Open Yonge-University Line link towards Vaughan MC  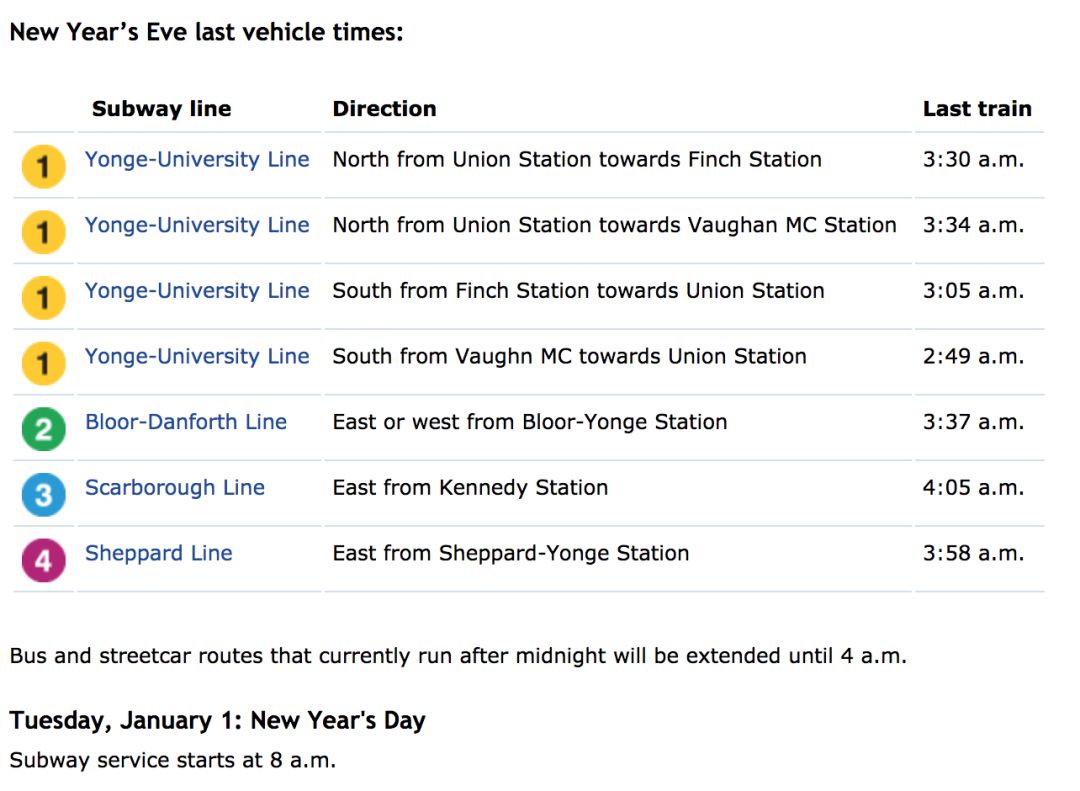(x=197, y=225)
